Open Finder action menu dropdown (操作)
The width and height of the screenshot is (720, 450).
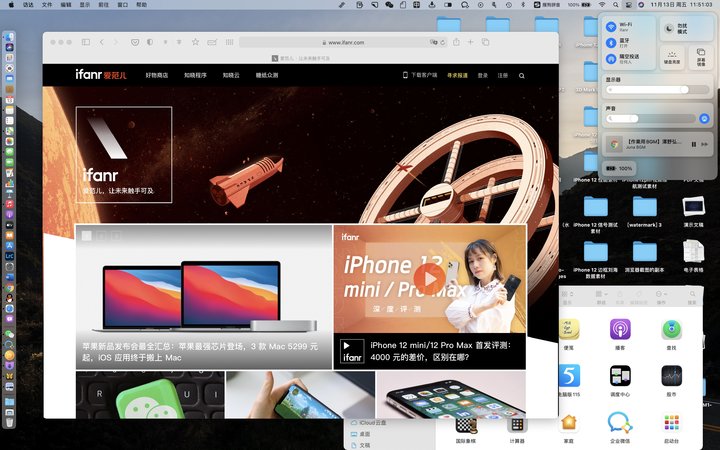tap(661, 296)
